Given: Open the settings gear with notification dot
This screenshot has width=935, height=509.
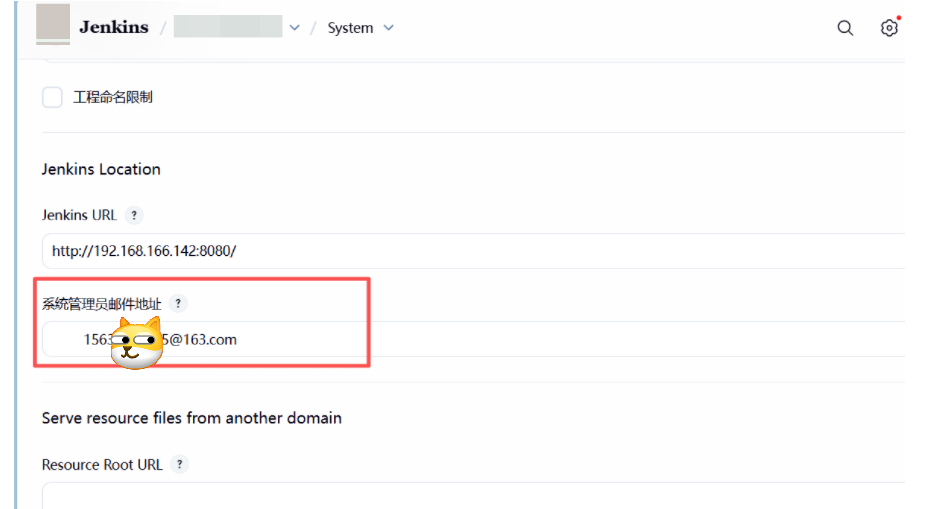Looking at the screenshot, I should 889,27.
